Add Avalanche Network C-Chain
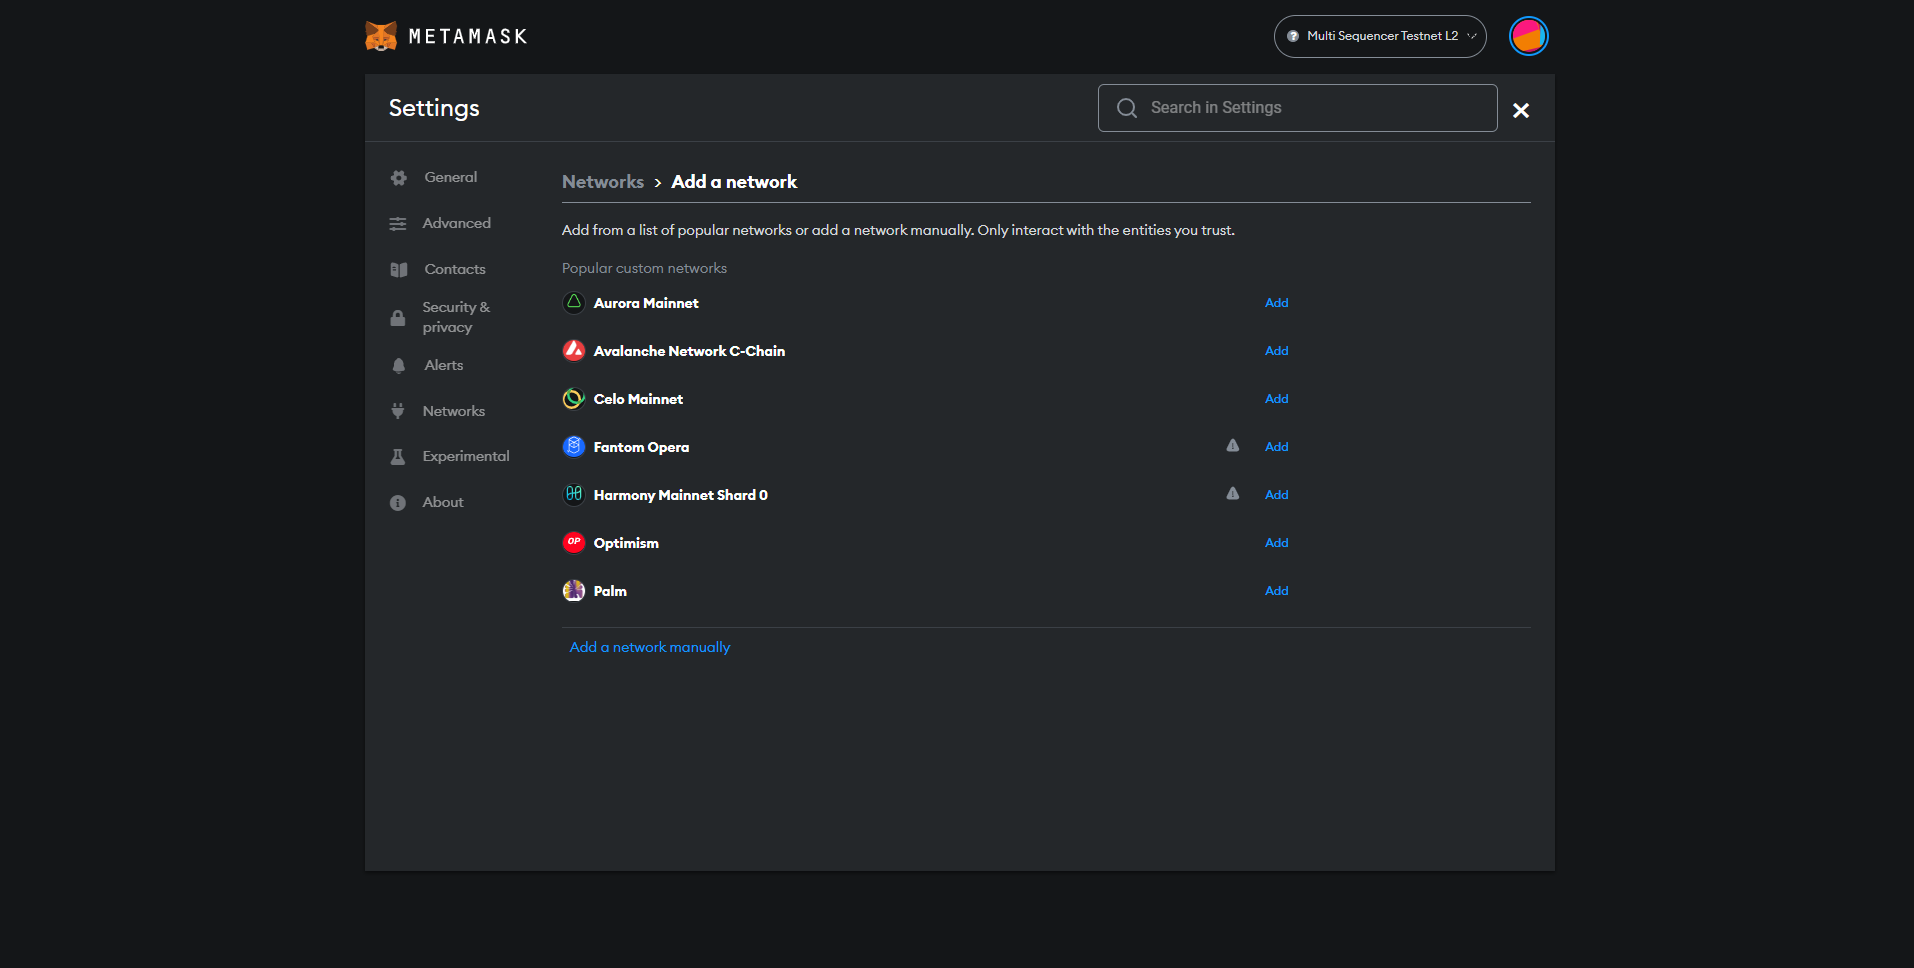This screenshot has width=1914, height=968. 1276,351
